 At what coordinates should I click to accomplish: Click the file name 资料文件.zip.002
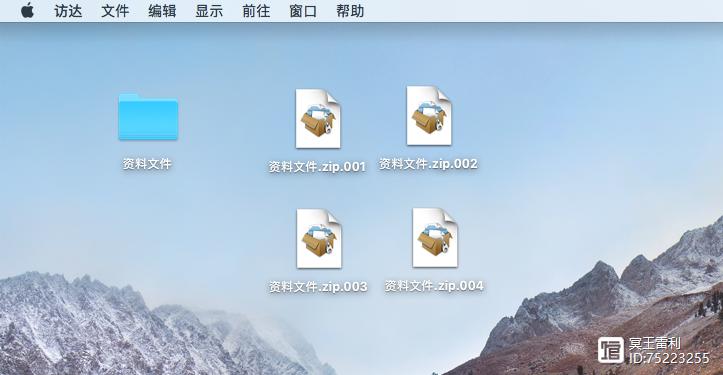428,164
